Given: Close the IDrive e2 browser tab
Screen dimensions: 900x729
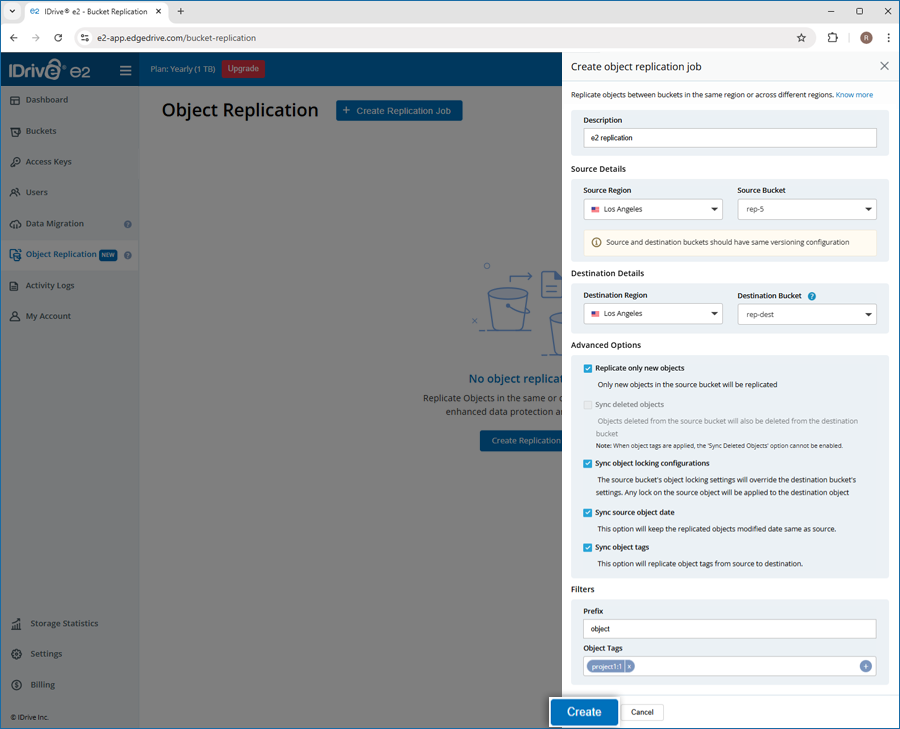Looking at the screenshot, I should pos(158,11).
